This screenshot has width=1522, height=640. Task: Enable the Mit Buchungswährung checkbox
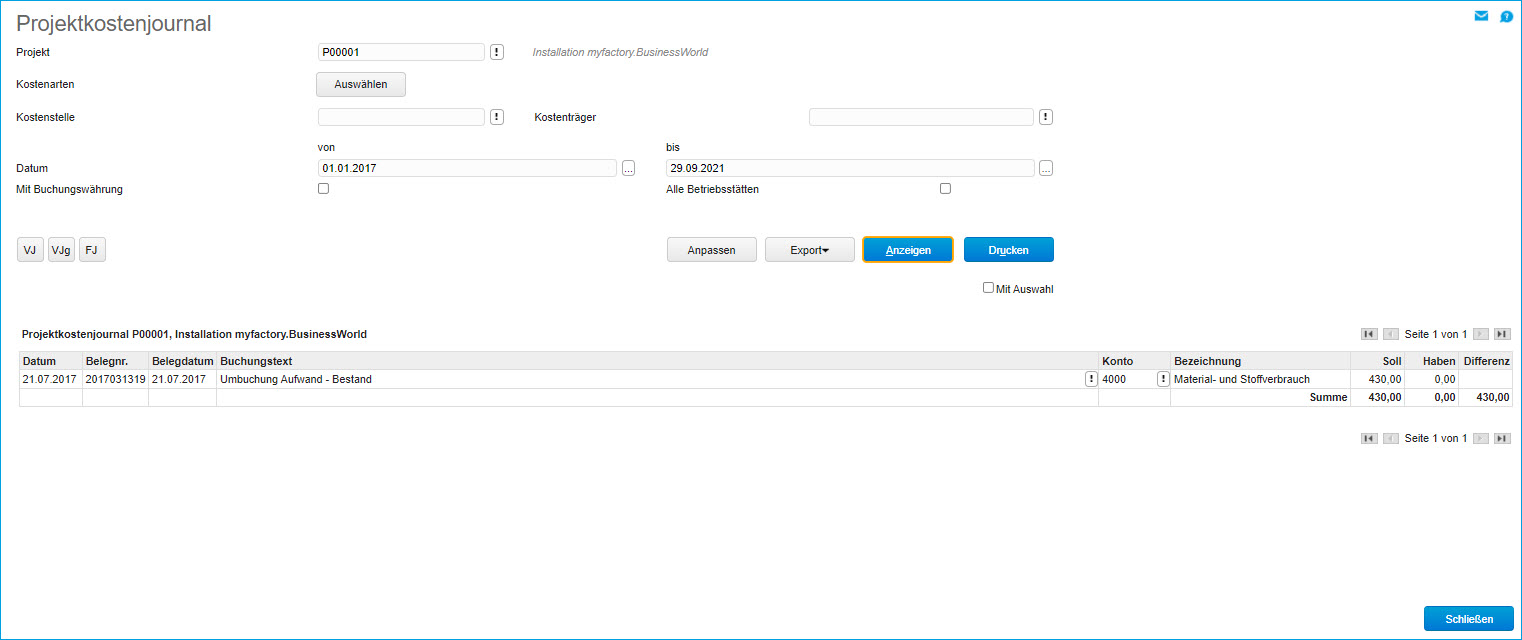323,189
